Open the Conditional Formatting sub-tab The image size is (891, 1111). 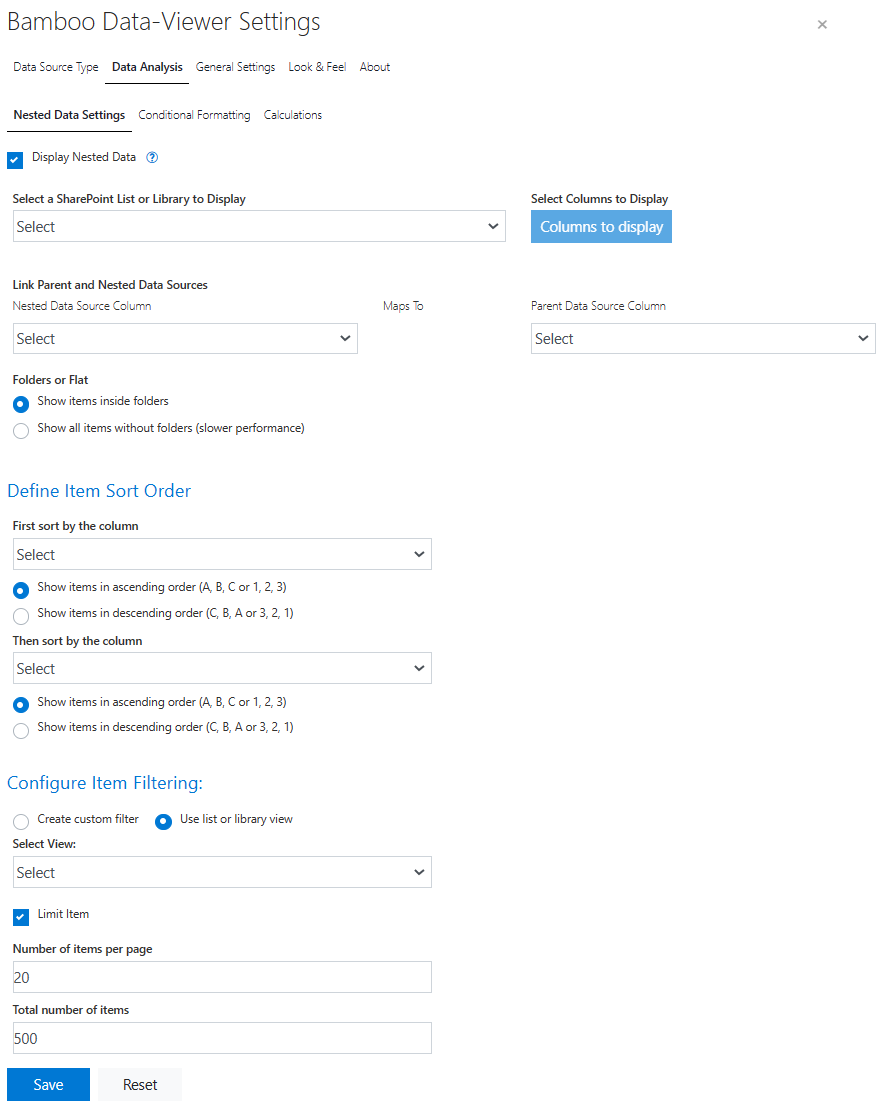[194, 115]
